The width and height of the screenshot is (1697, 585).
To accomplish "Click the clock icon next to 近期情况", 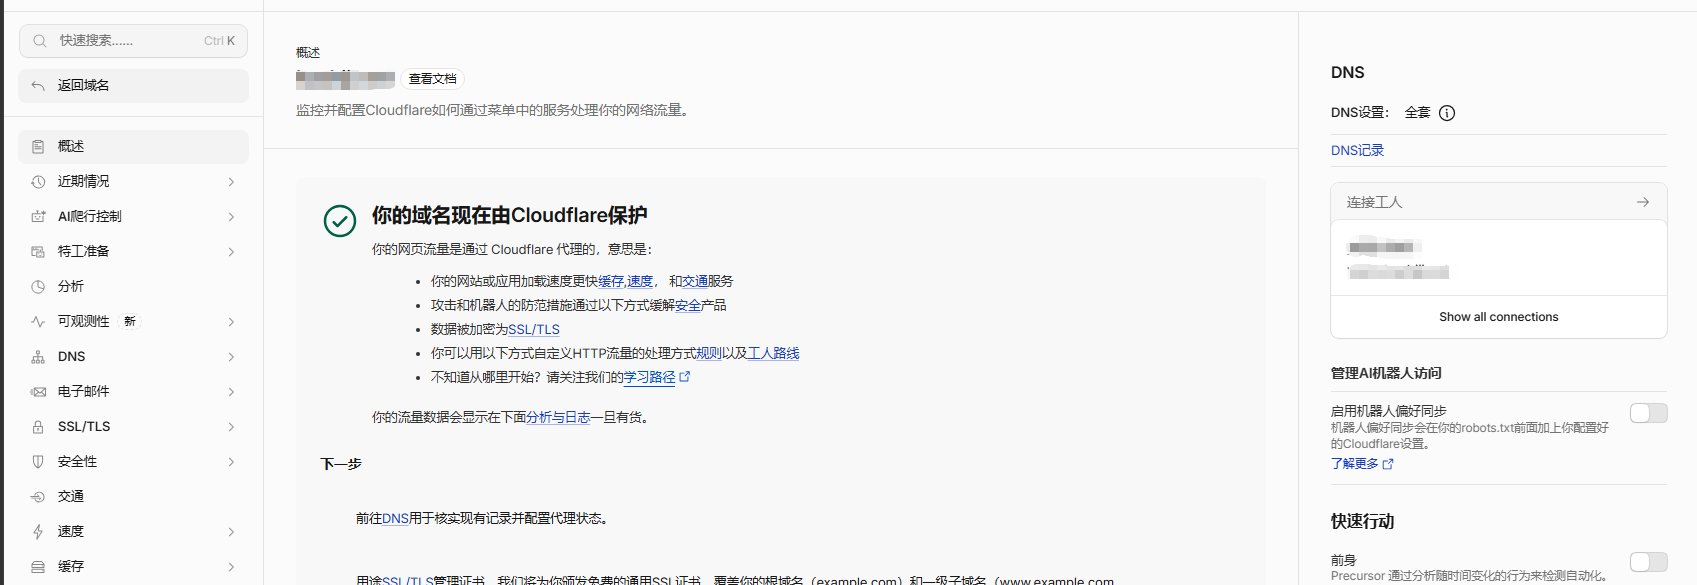I will (38, 182).
